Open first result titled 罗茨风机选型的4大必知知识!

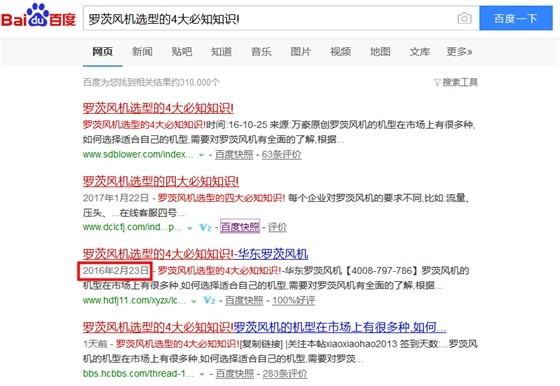(x=158, y=108)
